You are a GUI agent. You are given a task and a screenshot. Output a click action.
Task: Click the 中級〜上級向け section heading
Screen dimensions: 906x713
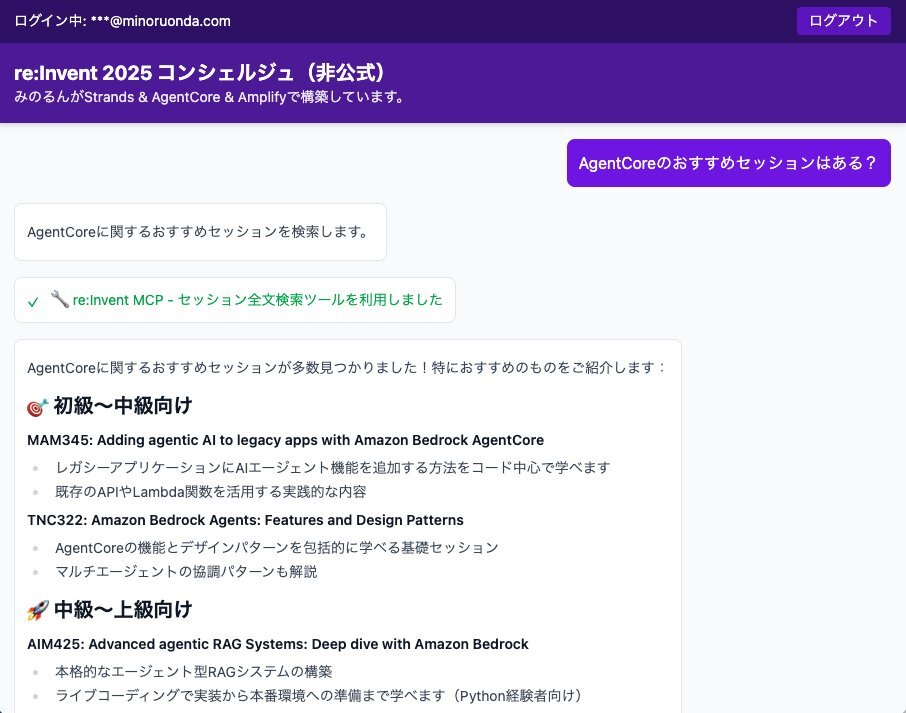122,610
